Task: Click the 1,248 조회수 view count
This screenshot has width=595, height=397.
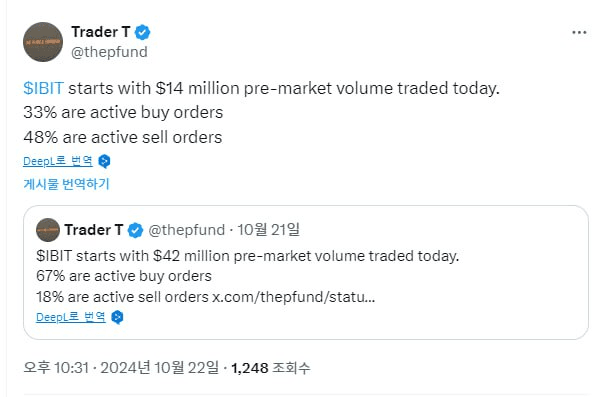Action: 271,368
